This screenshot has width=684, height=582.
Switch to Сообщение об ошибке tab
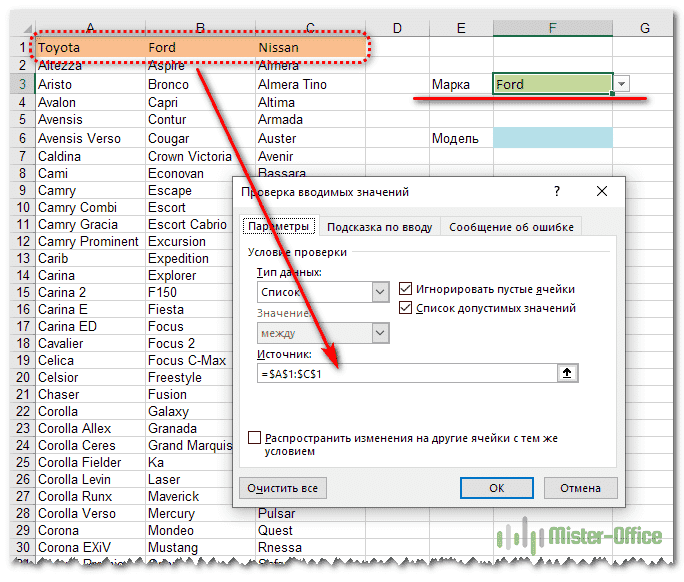click(x=511, y=227)
